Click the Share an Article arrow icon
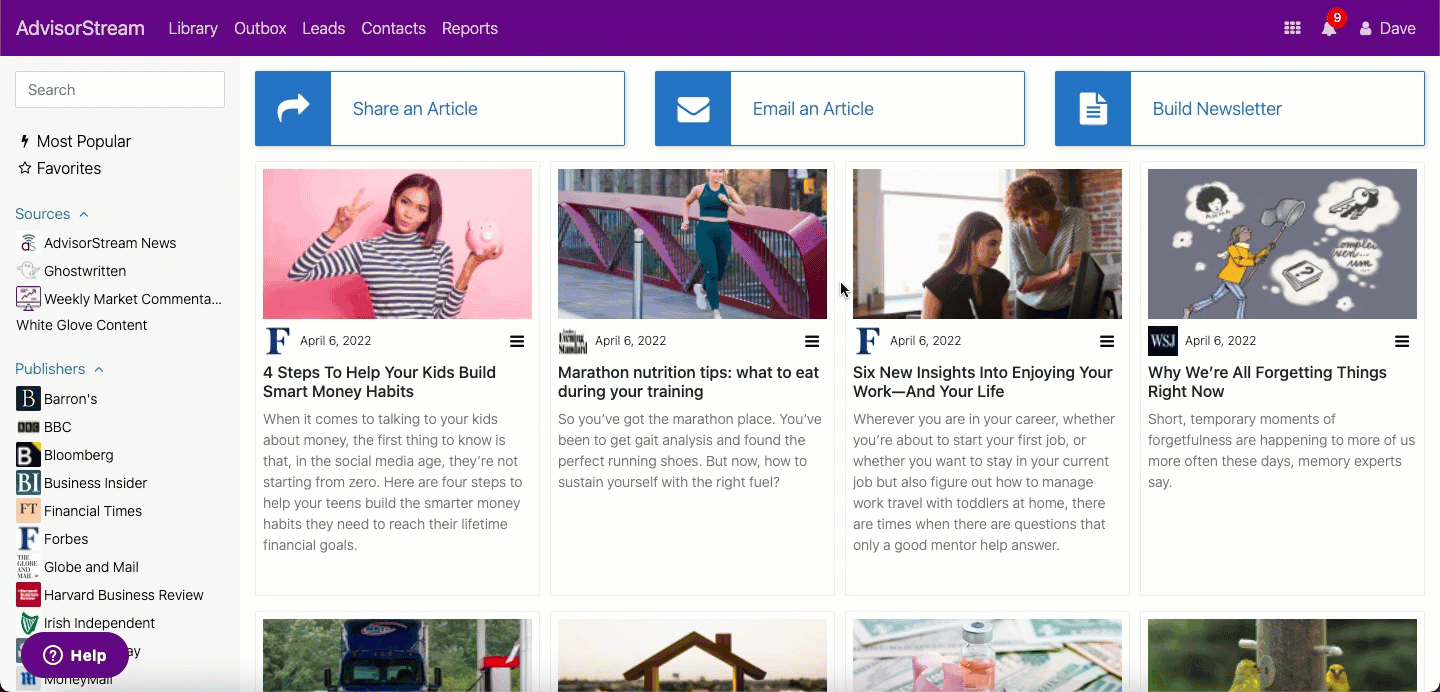1440x692 pixels. coord(293,108)
